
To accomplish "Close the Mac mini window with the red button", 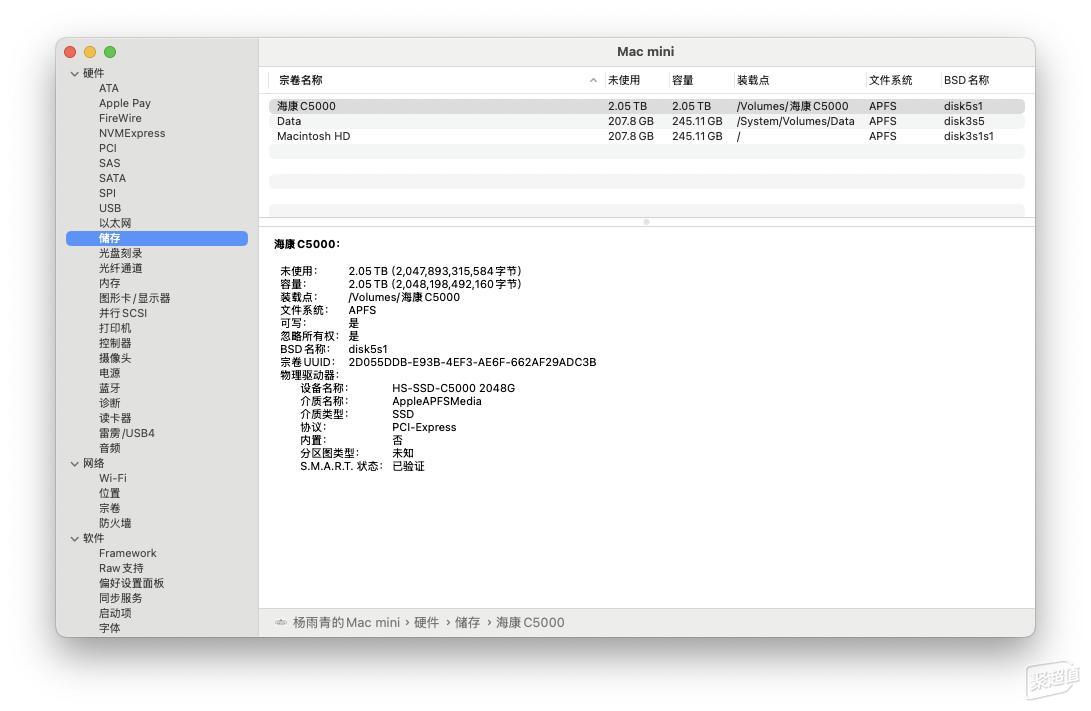I will coord(70,51).
